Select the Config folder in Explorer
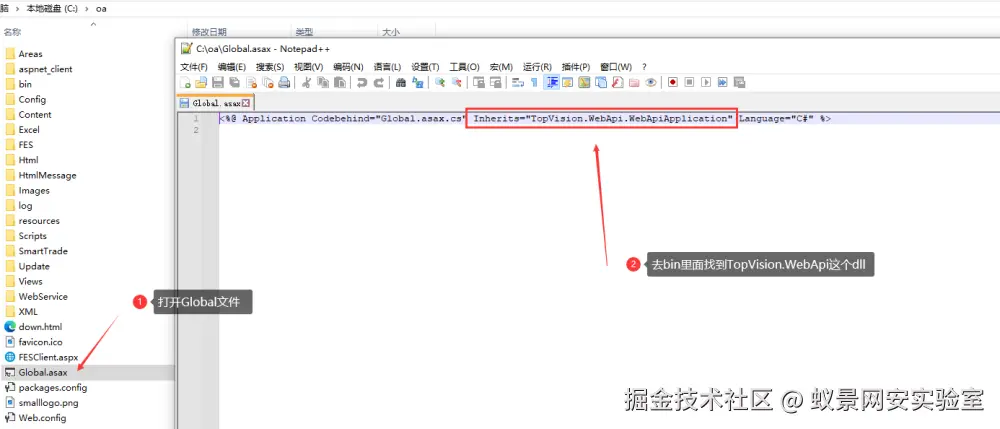The image size is (1000, 429). 32,99
